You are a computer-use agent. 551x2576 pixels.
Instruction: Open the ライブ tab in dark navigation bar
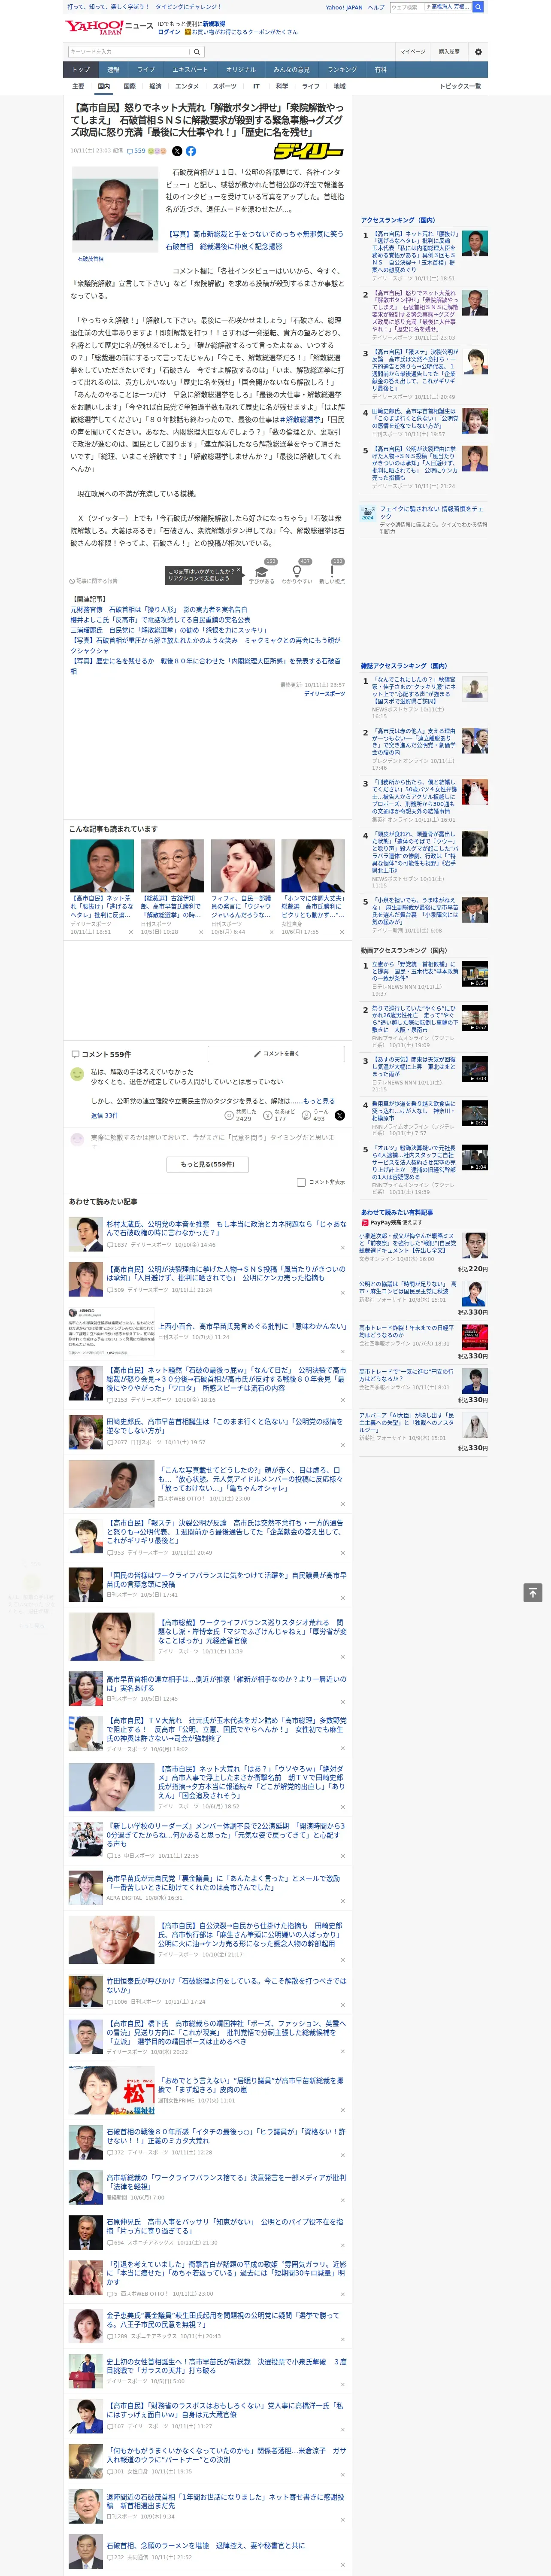click(146, 70)
